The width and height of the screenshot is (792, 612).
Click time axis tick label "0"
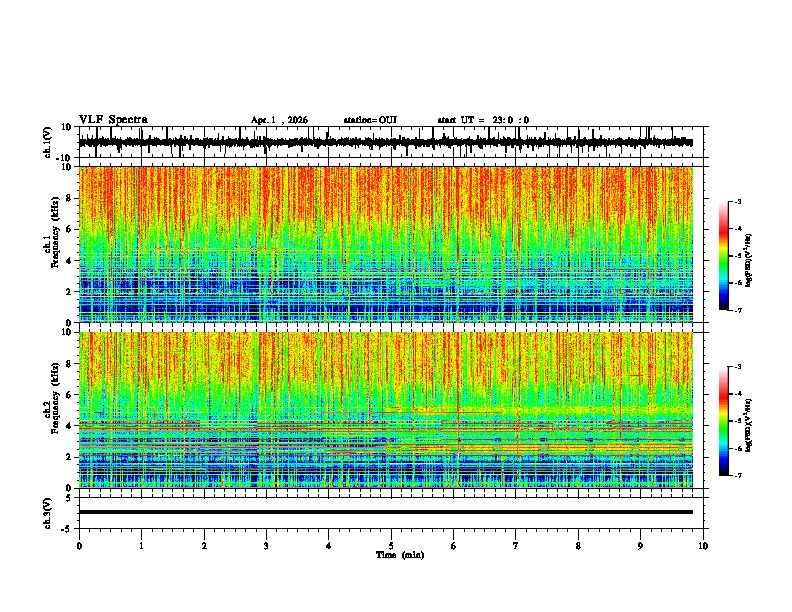(79, 546)
